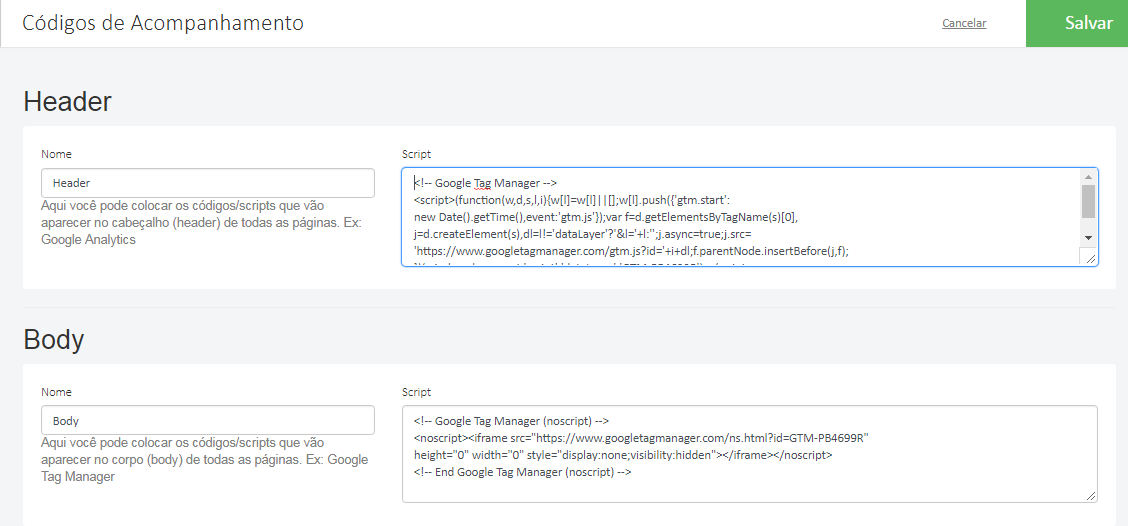
Task: Click the 'Códigos de Acompanhamento' page title
Action: pyautogui.click(x=163, y=23)
